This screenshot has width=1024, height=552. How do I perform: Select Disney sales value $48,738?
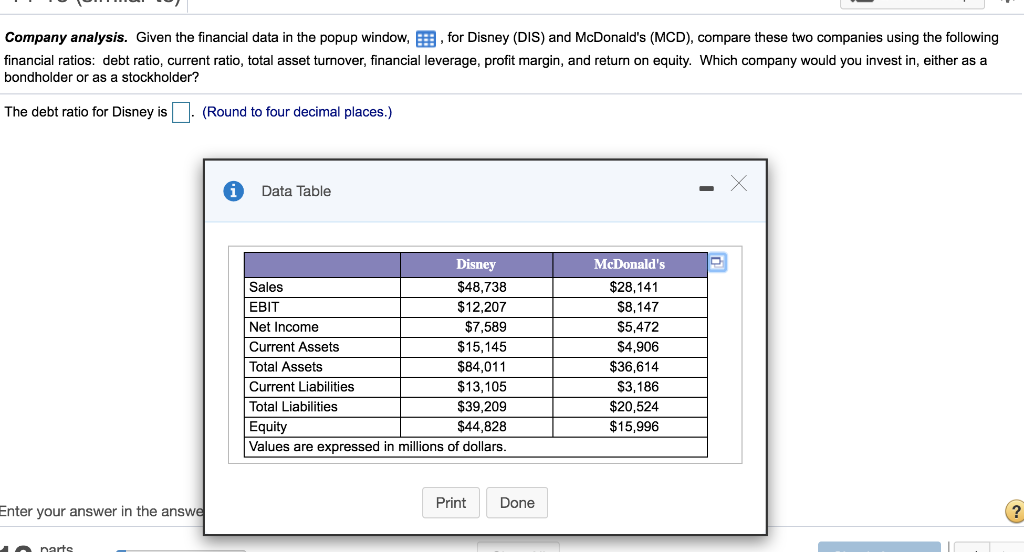coord(482,287)
